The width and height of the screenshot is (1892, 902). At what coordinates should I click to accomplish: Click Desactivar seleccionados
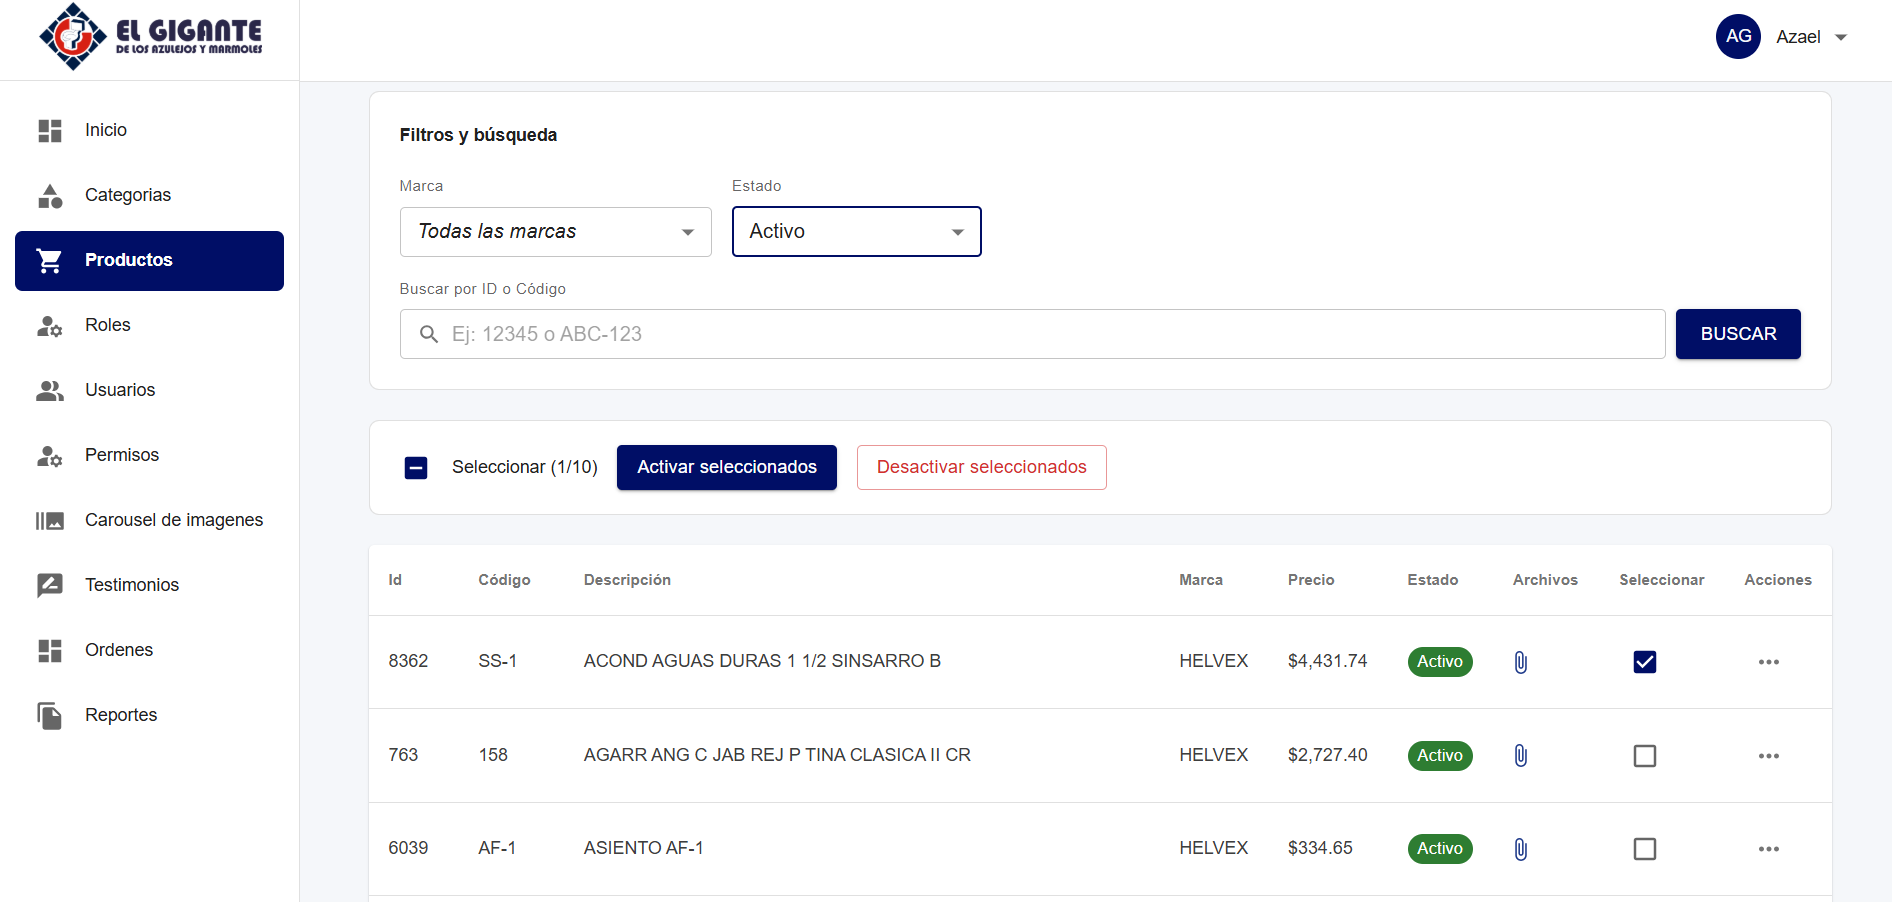click(x=981, y=467)
